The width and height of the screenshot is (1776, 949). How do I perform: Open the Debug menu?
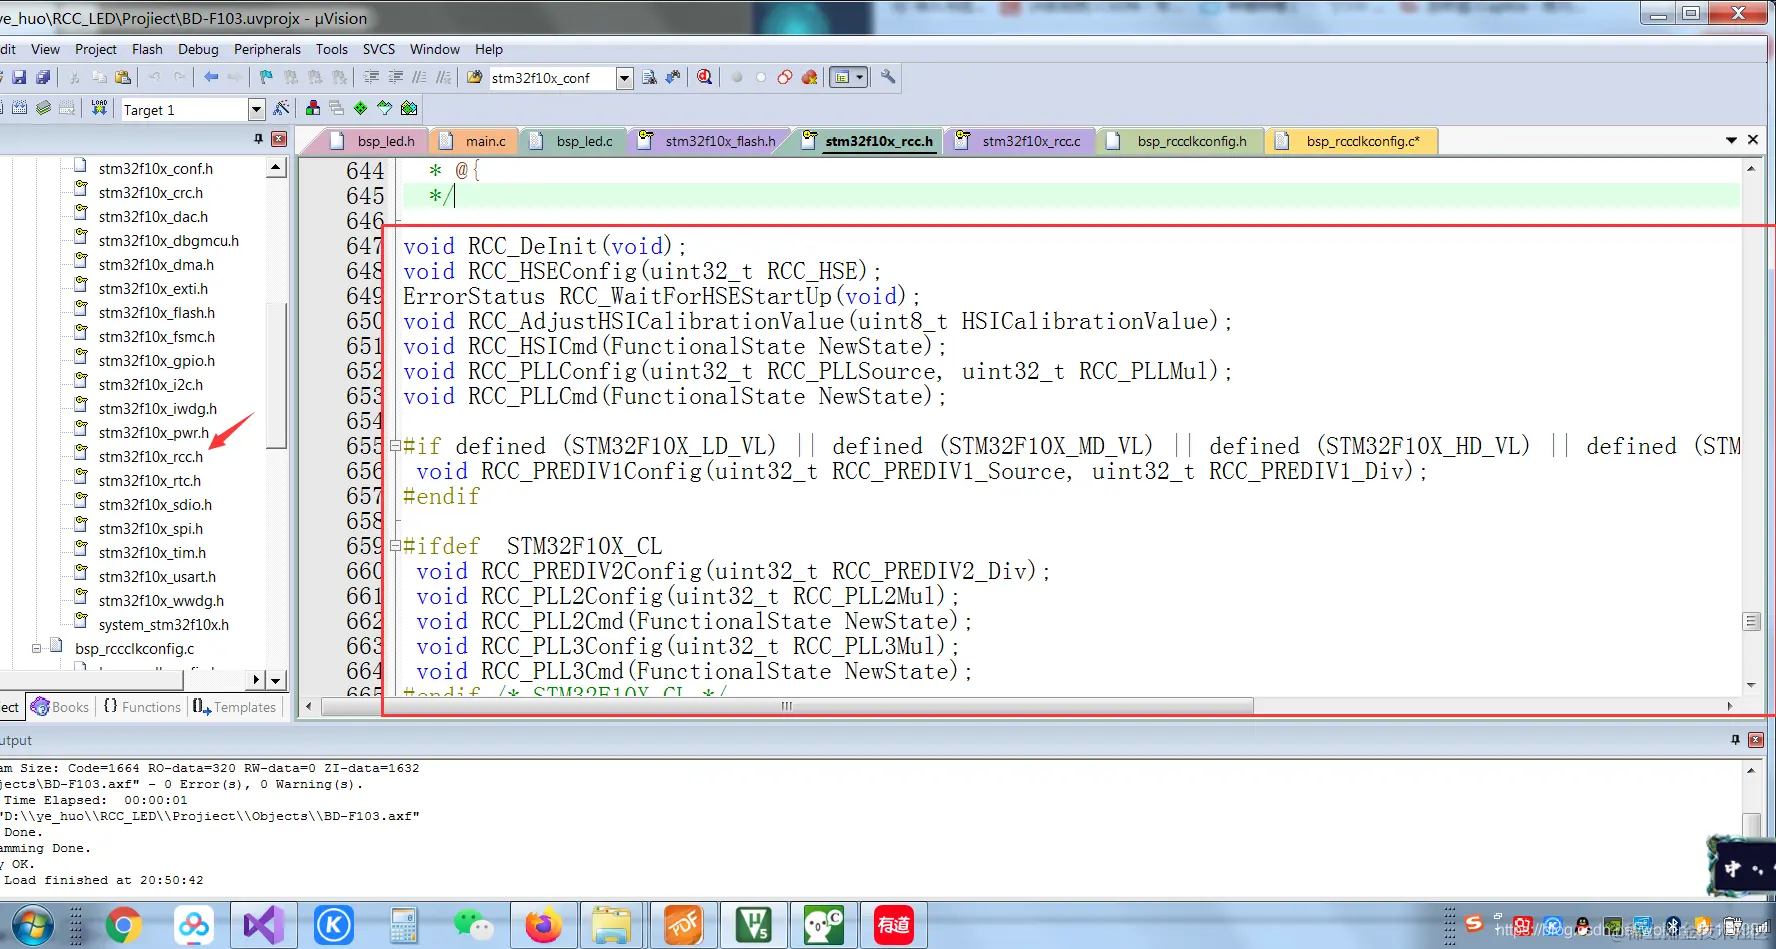pyautogui.click(x=198, y=49)
